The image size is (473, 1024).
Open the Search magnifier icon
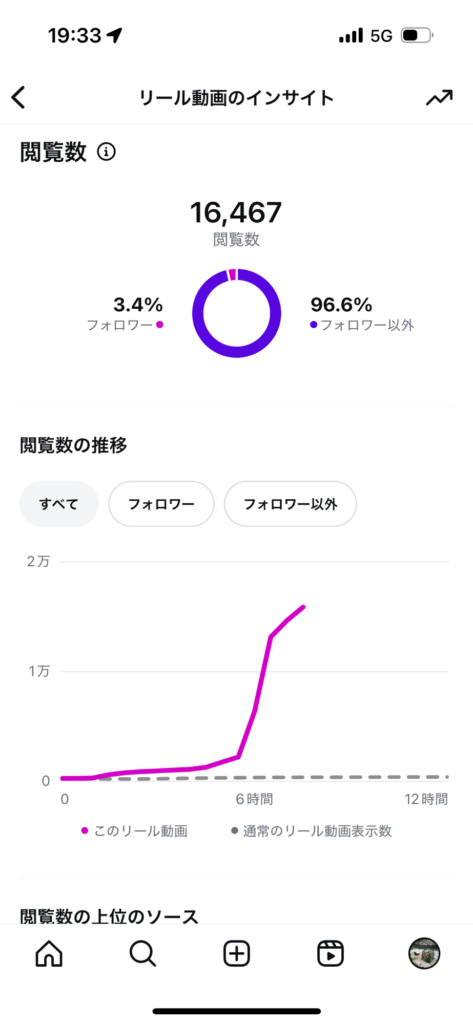coord(142,955)
